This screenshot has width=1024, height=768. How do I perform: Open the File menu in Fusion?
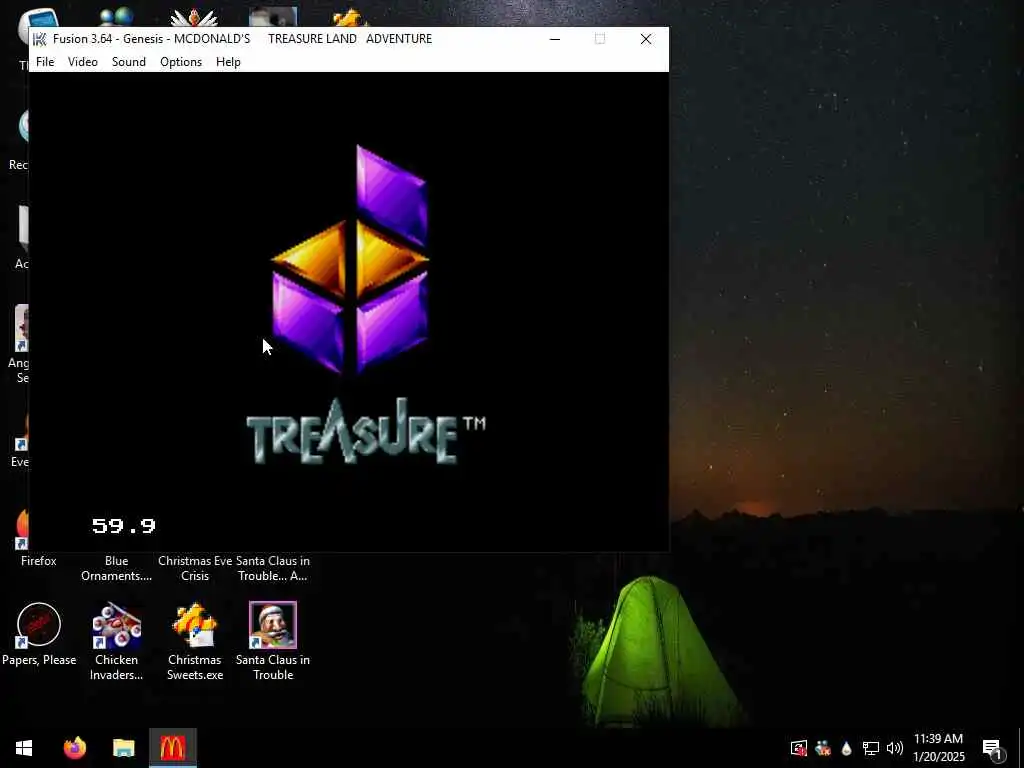tap(45, 61)
